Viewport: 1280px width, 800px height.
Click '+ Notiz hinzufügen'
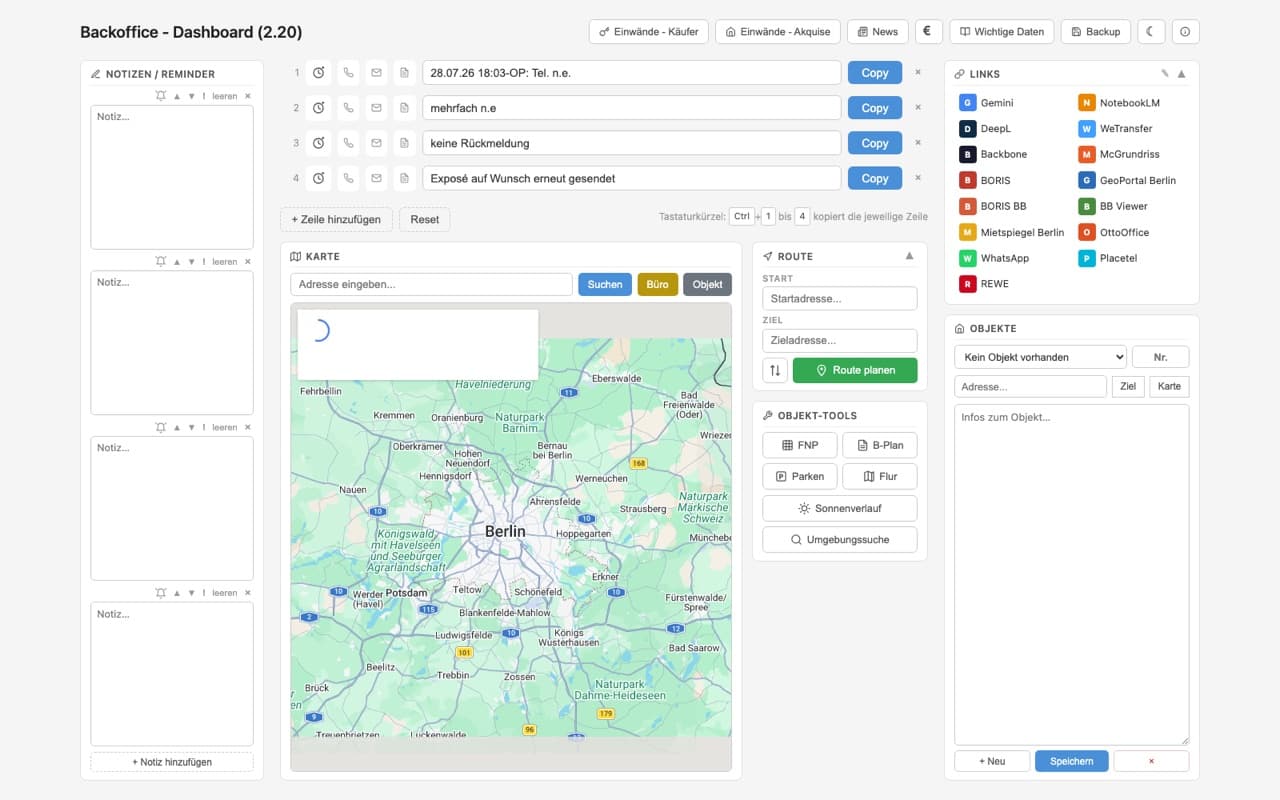click(x=172, y=762)
